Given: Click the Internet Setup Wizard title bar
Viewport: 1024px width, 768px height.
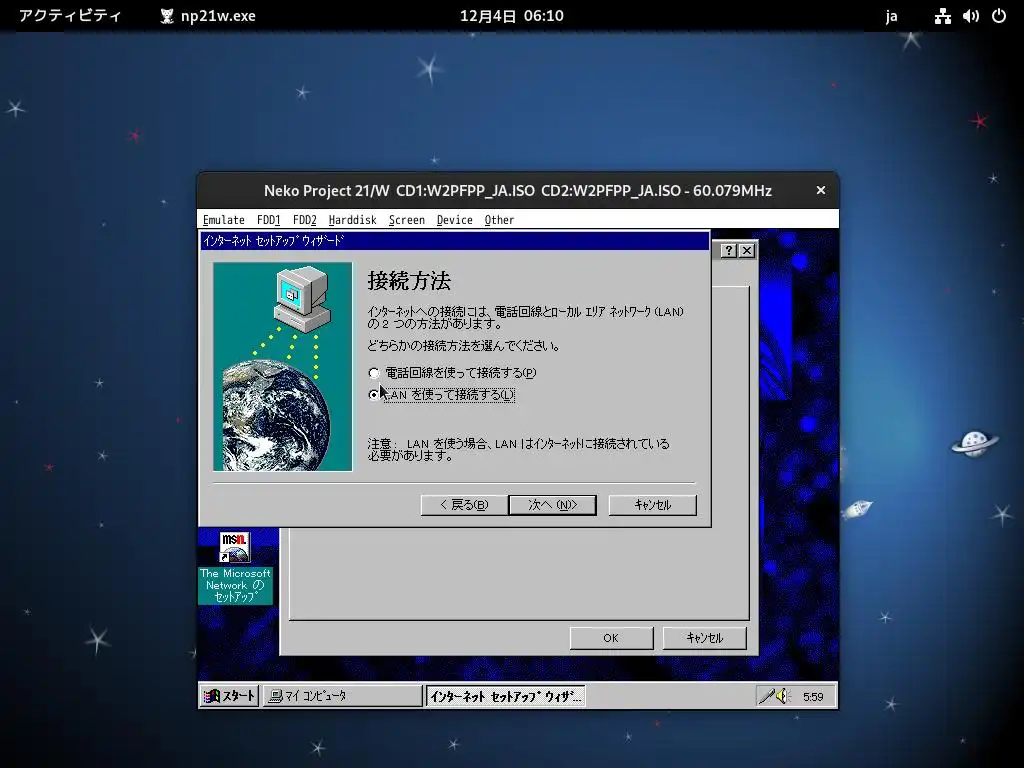Looking at the screenshot, I should point(455,240).
